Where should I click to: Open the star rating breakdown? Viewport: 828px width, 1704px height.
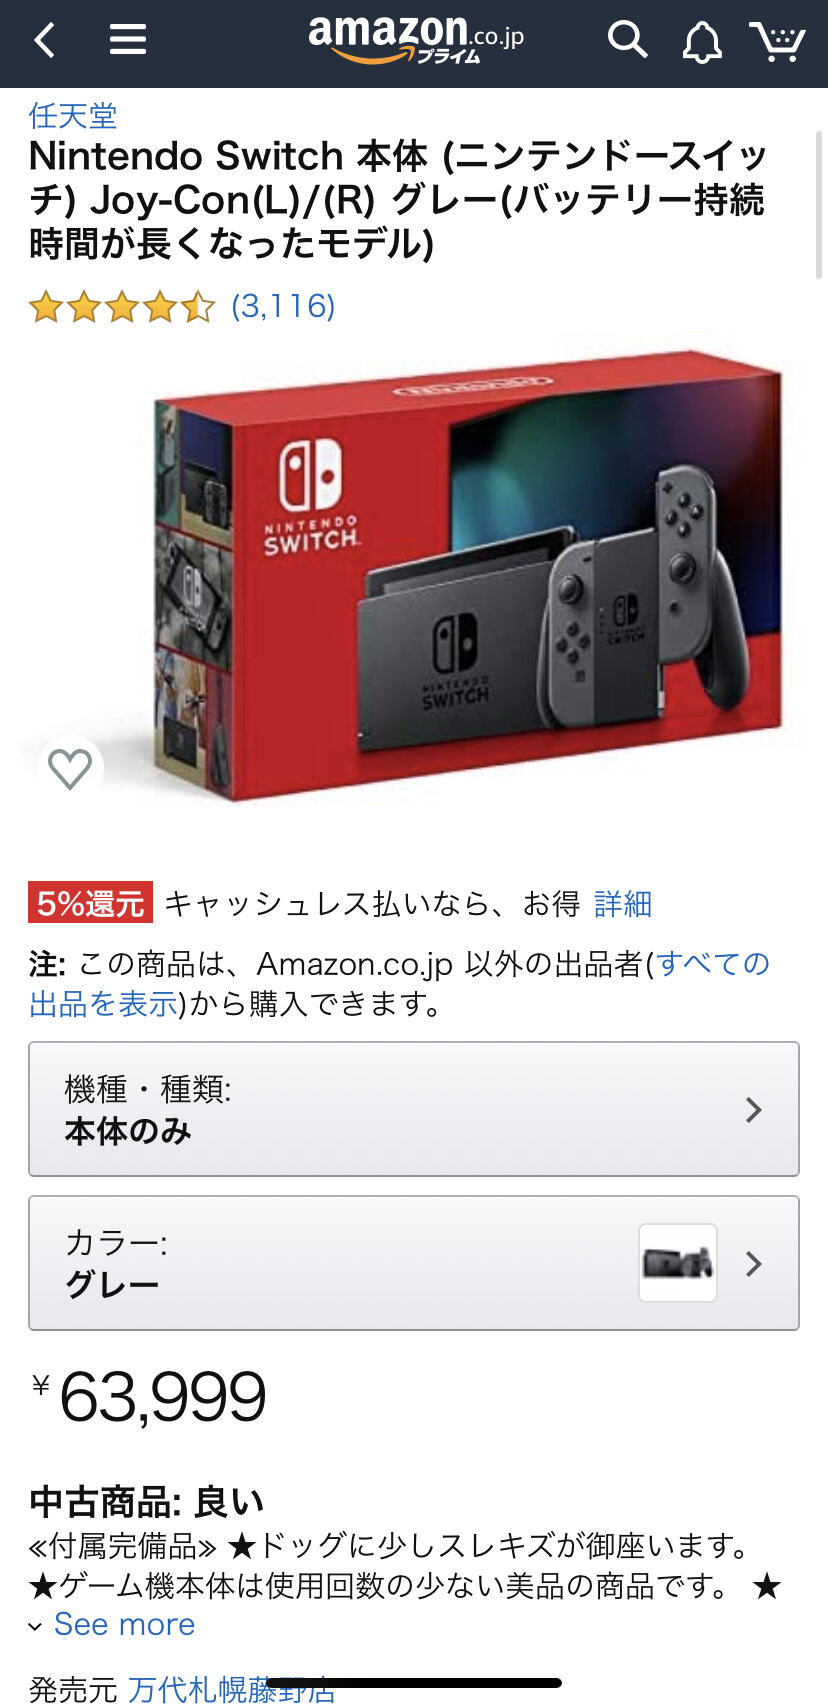tap(122, 306)
